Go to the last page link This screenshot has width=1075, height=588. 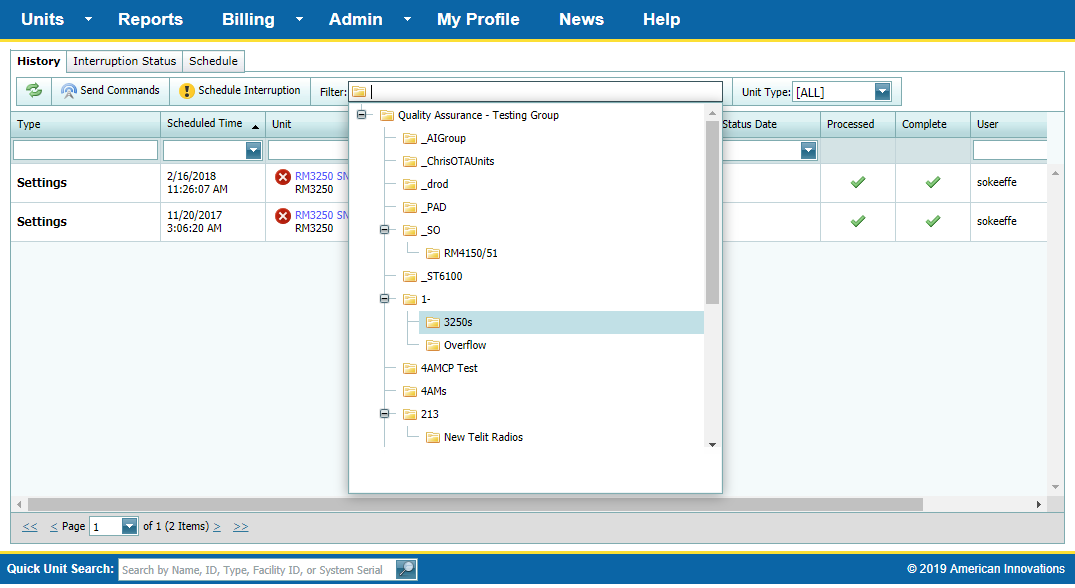[x=241, y=527]
